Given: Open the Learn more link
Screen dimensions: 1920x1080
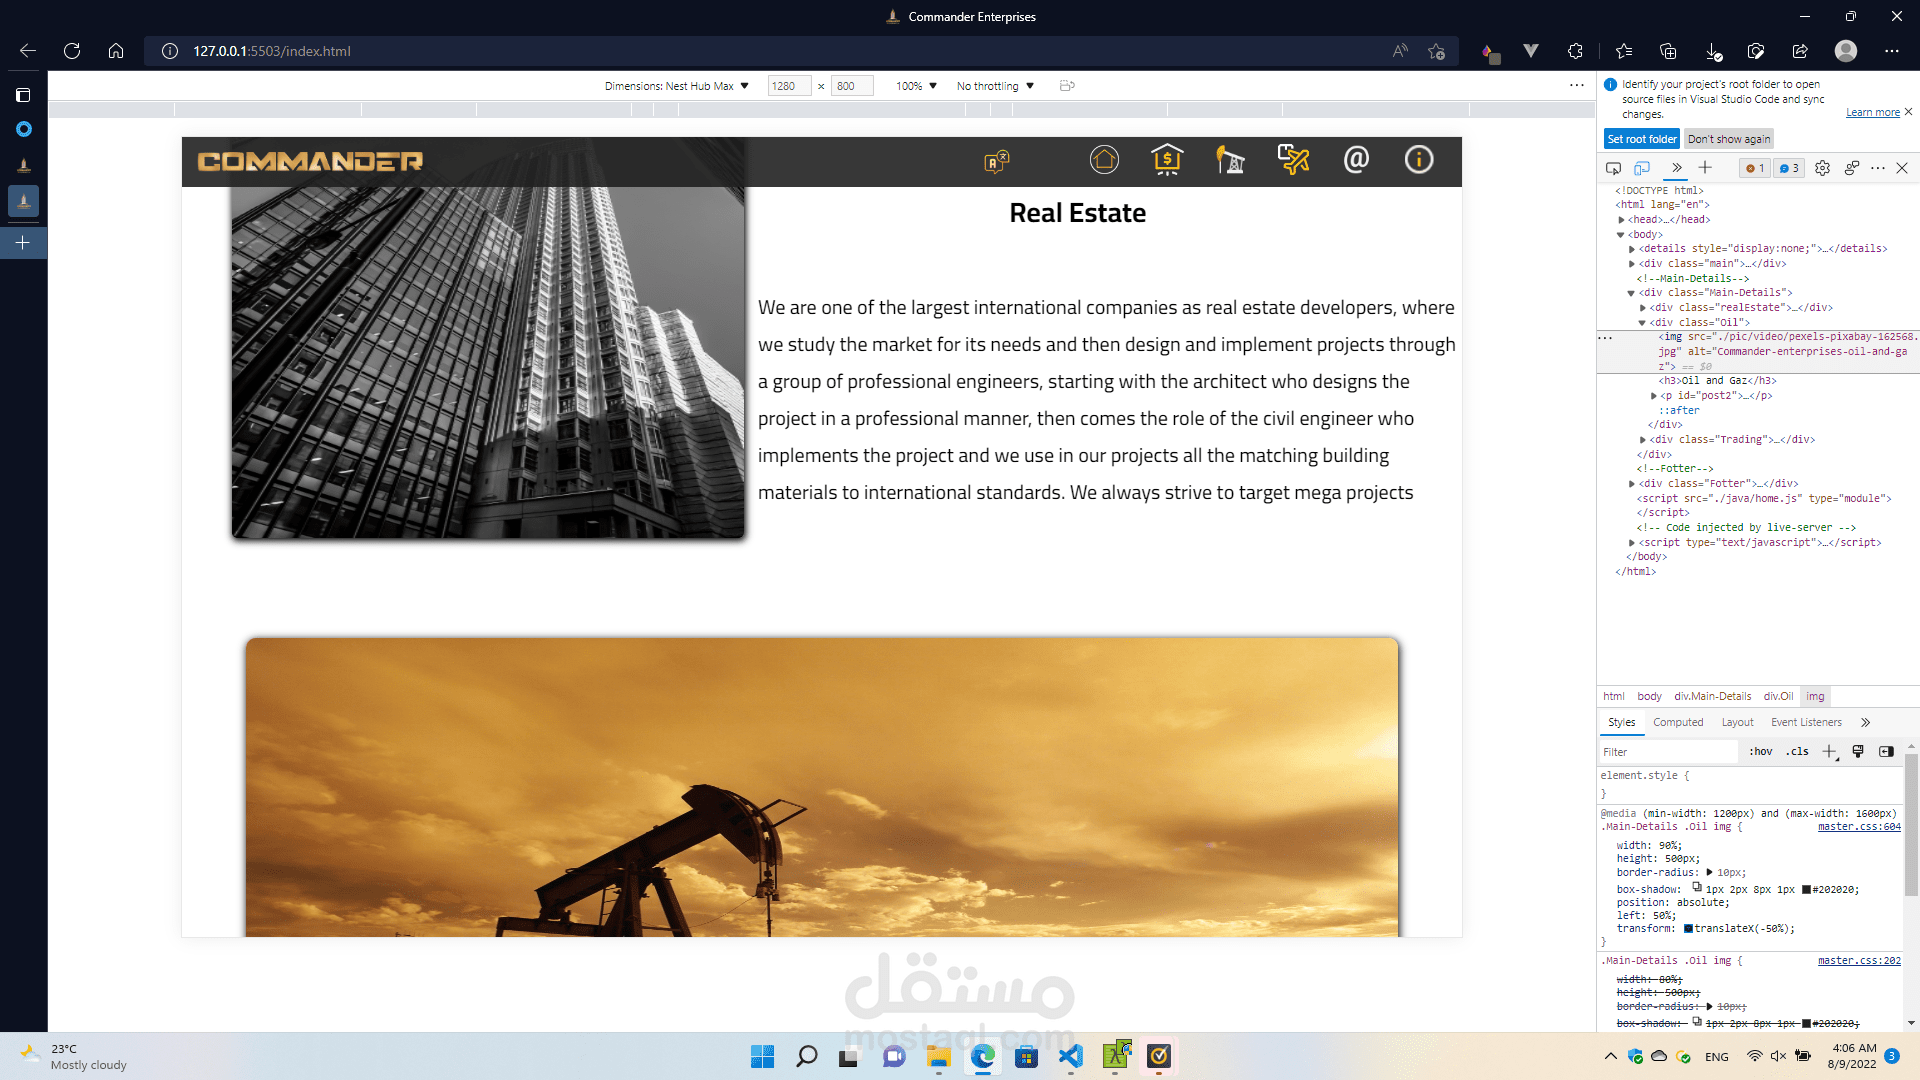Looking at the screenshot, I should 1873,113.
